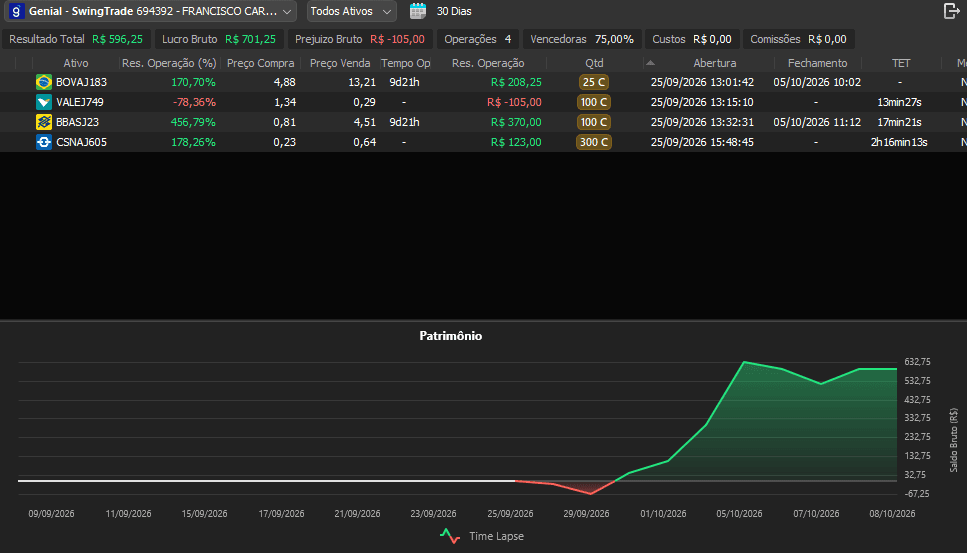This screenshot has width=967, height=553.
Task: Click the Lucro Bruto R$ 701,25 box
Action: coord(219,39)
